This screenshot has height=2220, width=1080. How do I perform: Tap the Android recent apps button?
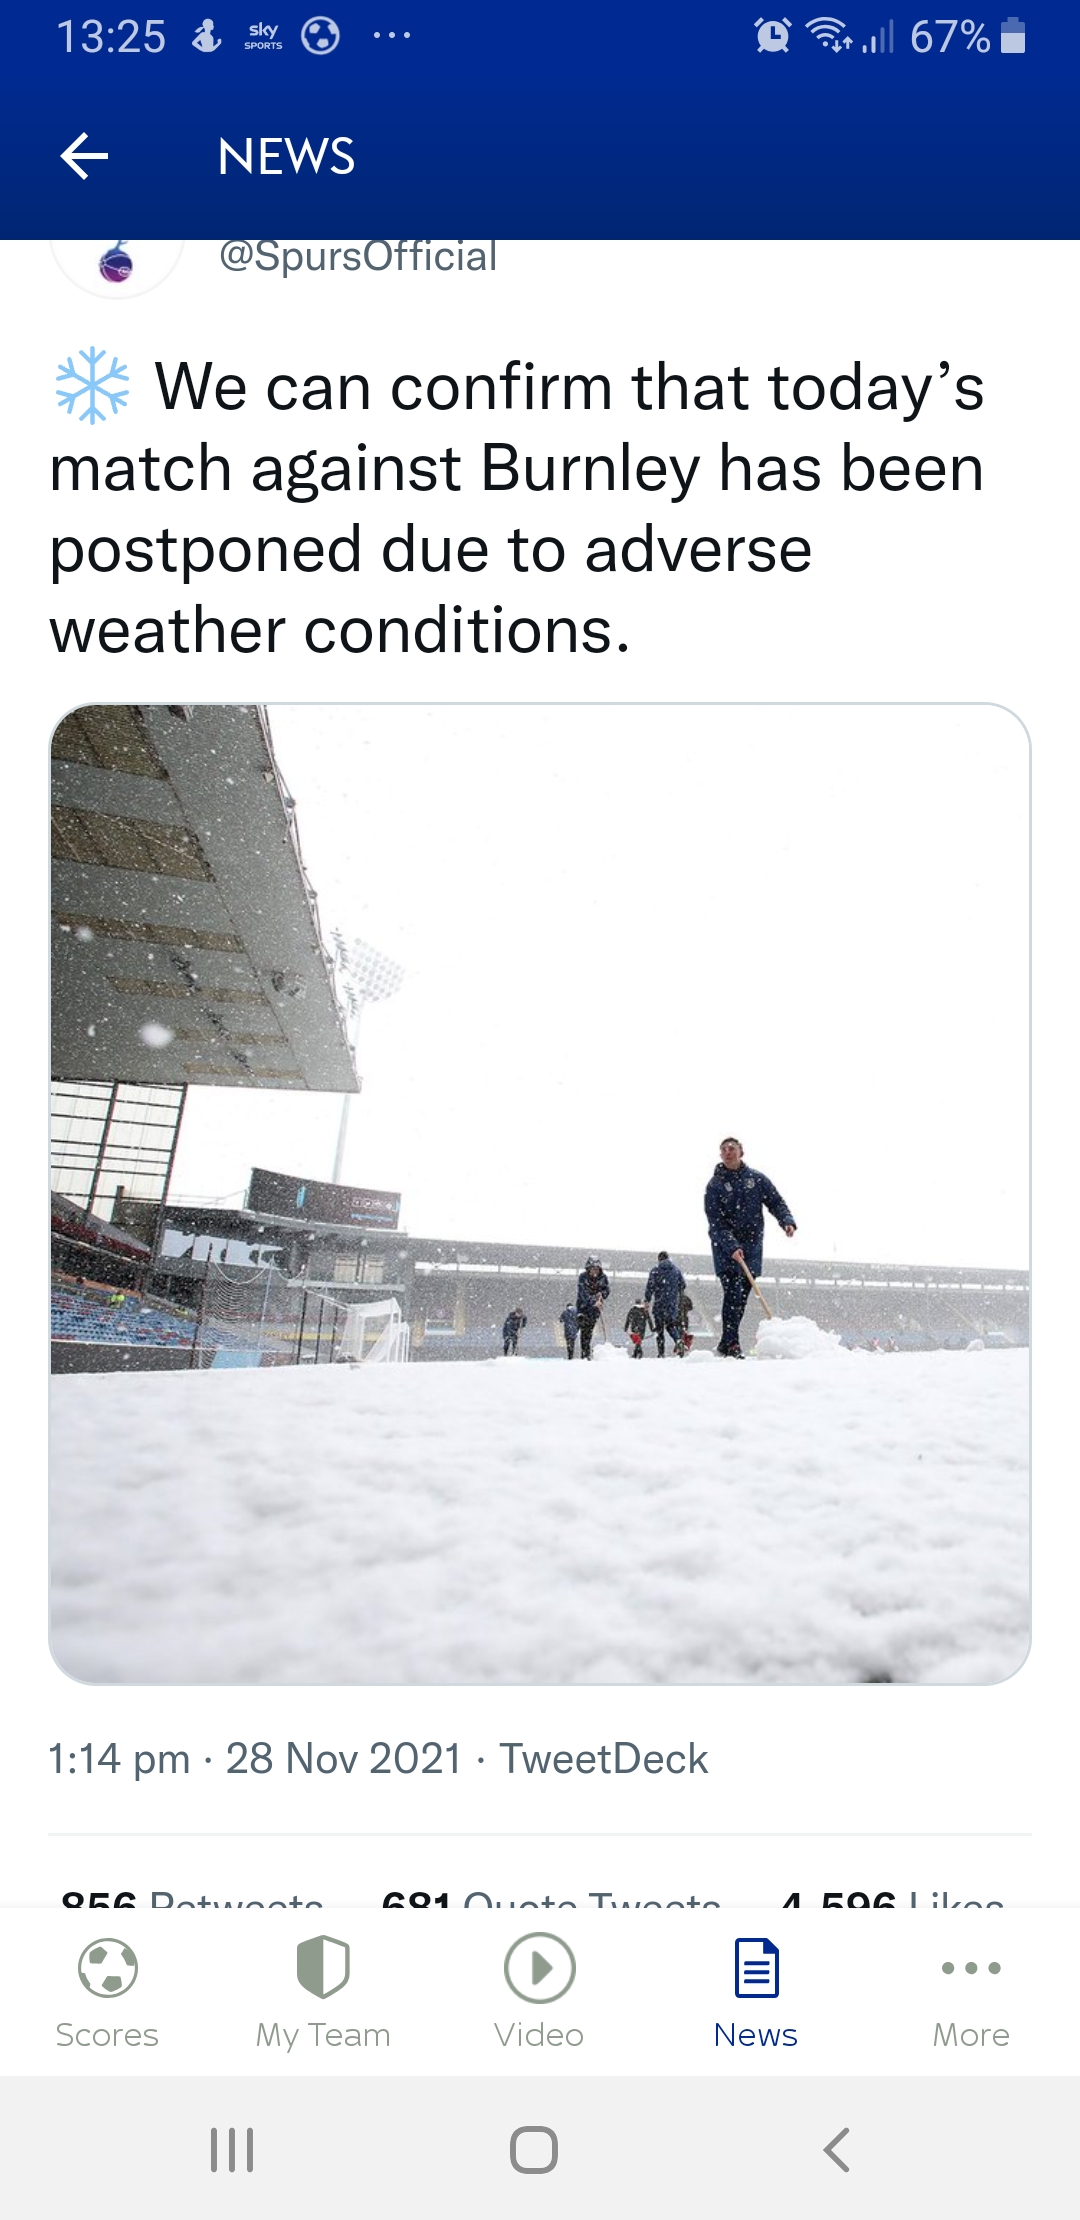tap(232, 2149)
